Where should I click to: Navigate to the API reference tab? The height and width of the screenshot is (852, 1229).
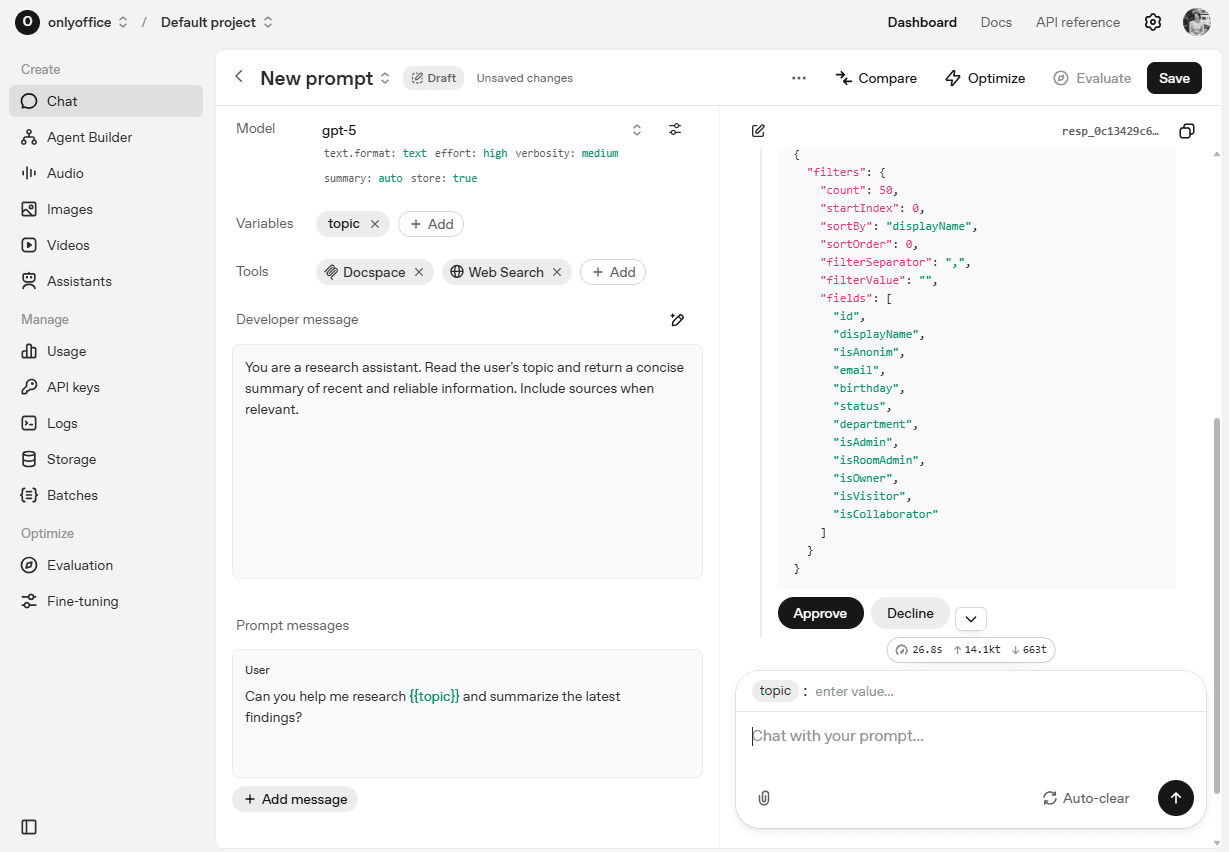pyautogui.click(x=1078, y=21)
